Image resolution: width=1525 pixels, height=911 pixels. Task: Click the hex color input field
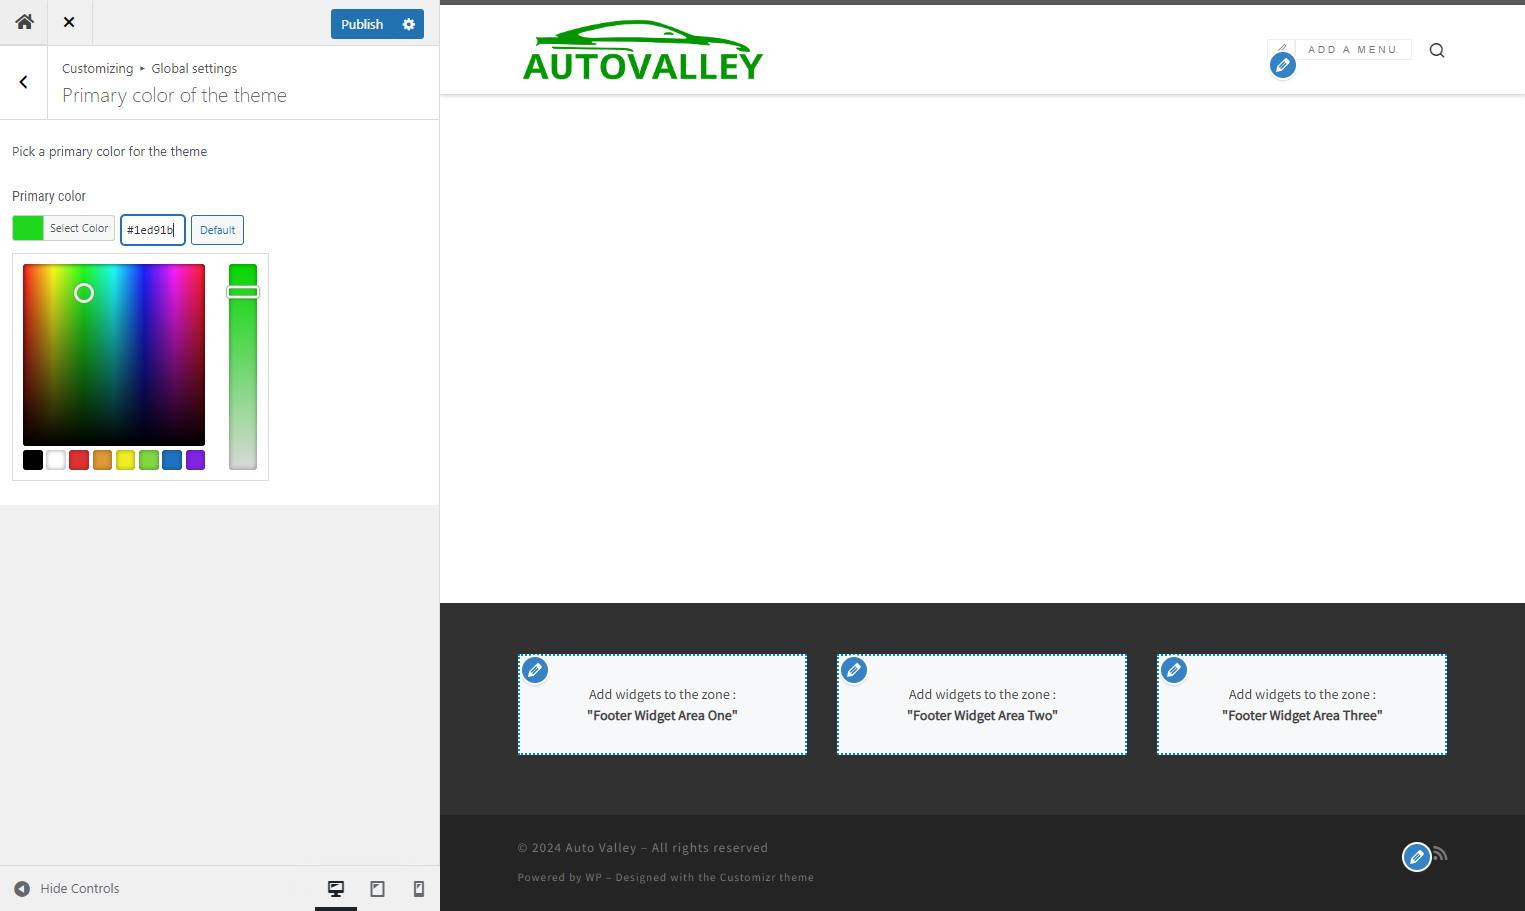pyautogui.click(x=153, y=230)
